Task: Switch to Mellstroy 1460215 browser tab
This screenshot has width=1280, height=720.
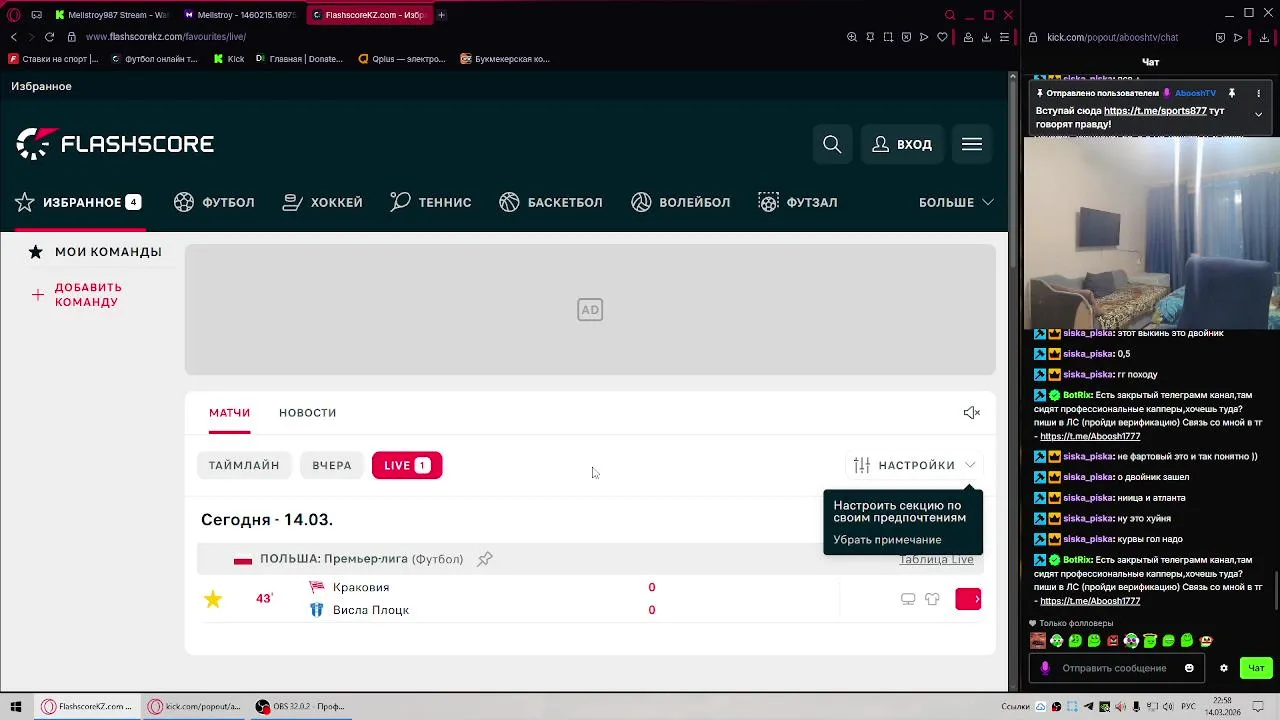Action: (241, 15)
